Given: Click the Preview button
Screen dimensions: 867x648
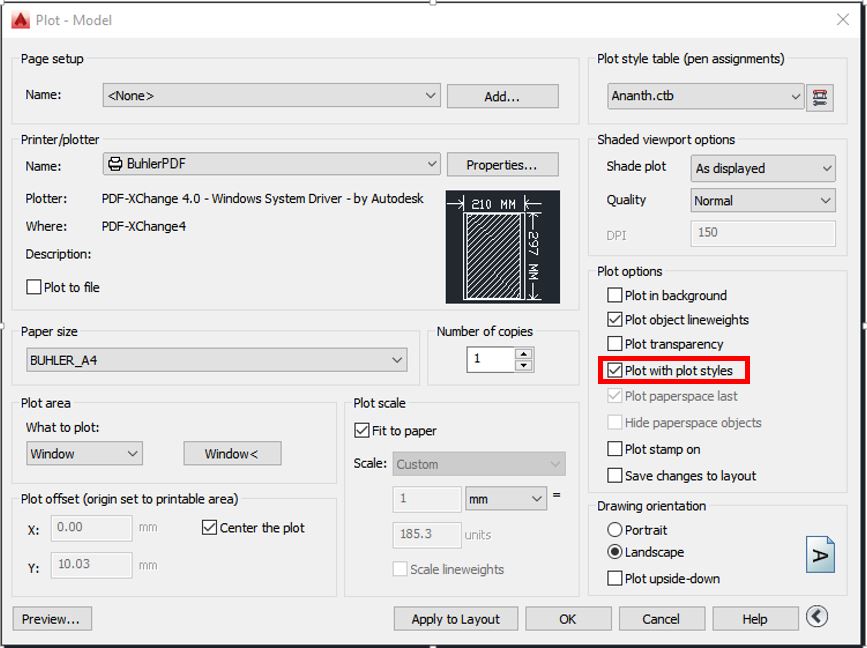Looking at the screenshot, I should [x=51, y=618].
